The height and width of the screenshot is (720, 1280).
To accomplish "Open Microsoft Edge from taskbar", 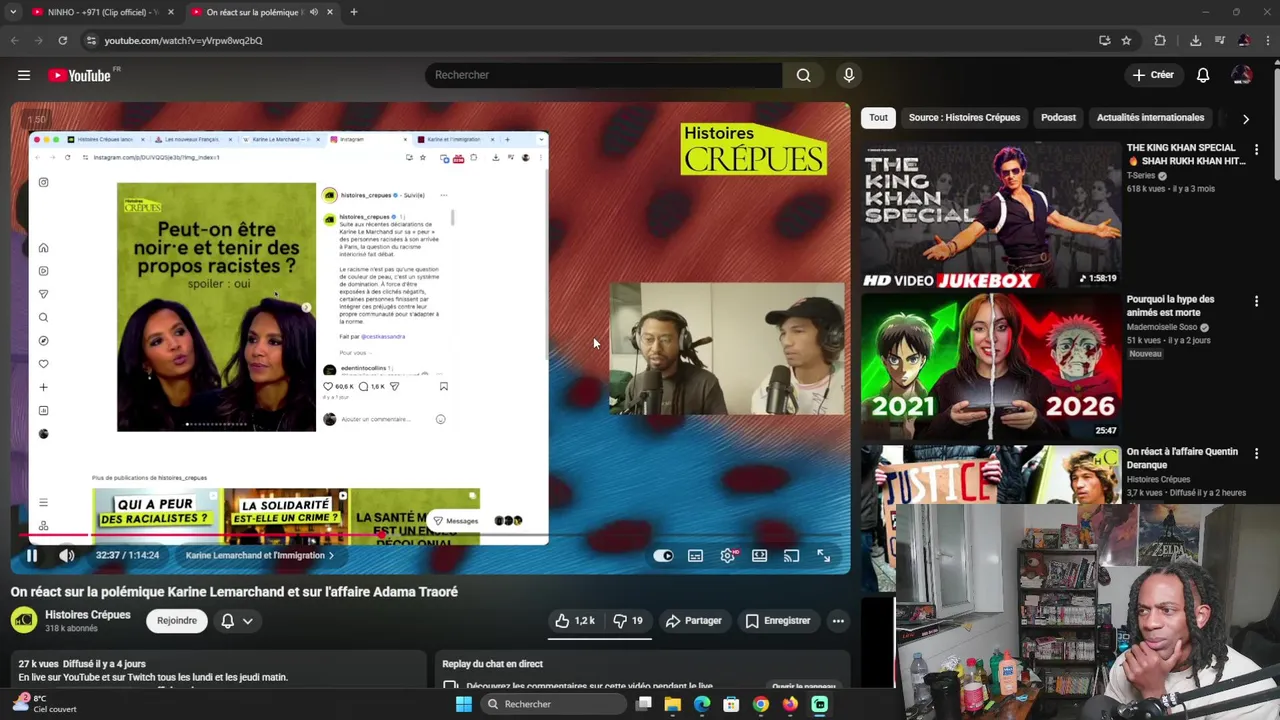I will coord(702,704).
